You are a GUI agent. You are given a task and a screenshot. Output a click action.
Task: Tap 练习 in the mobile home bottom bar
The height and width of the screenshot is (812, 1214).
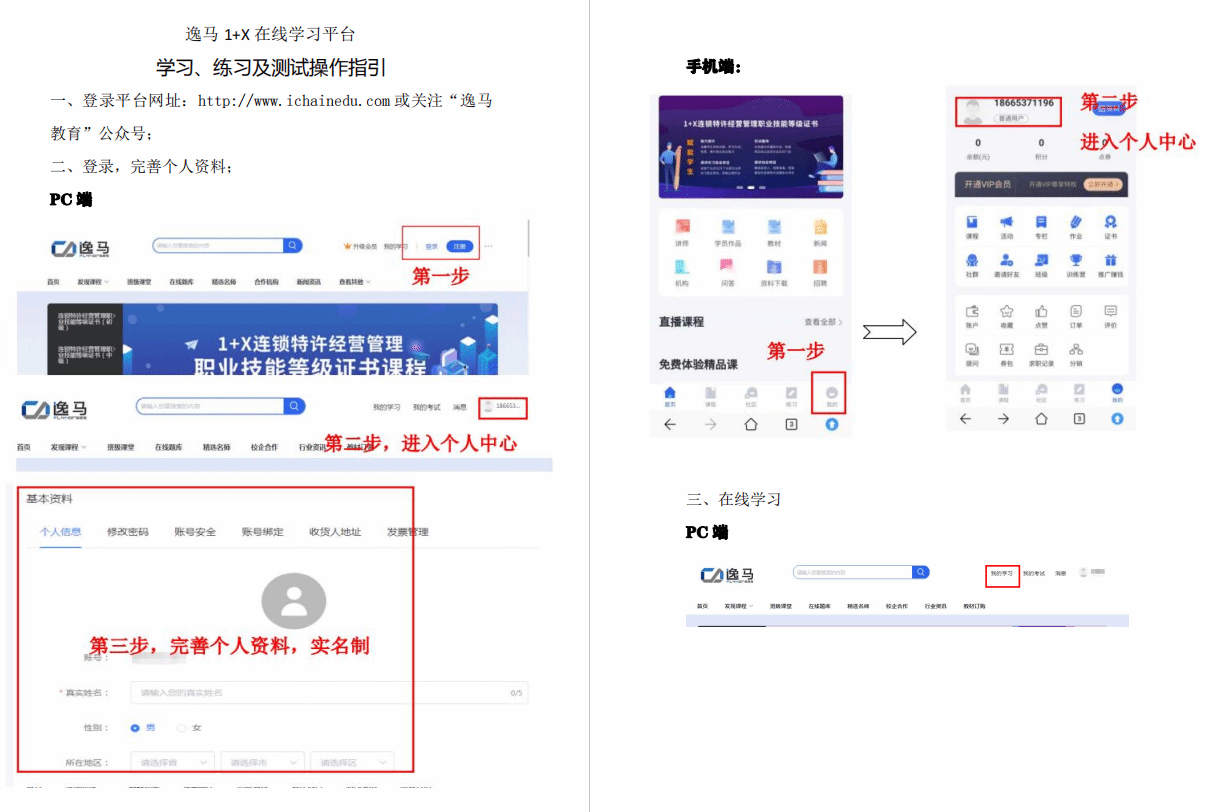pyautogui.click(x=791, y=395)
